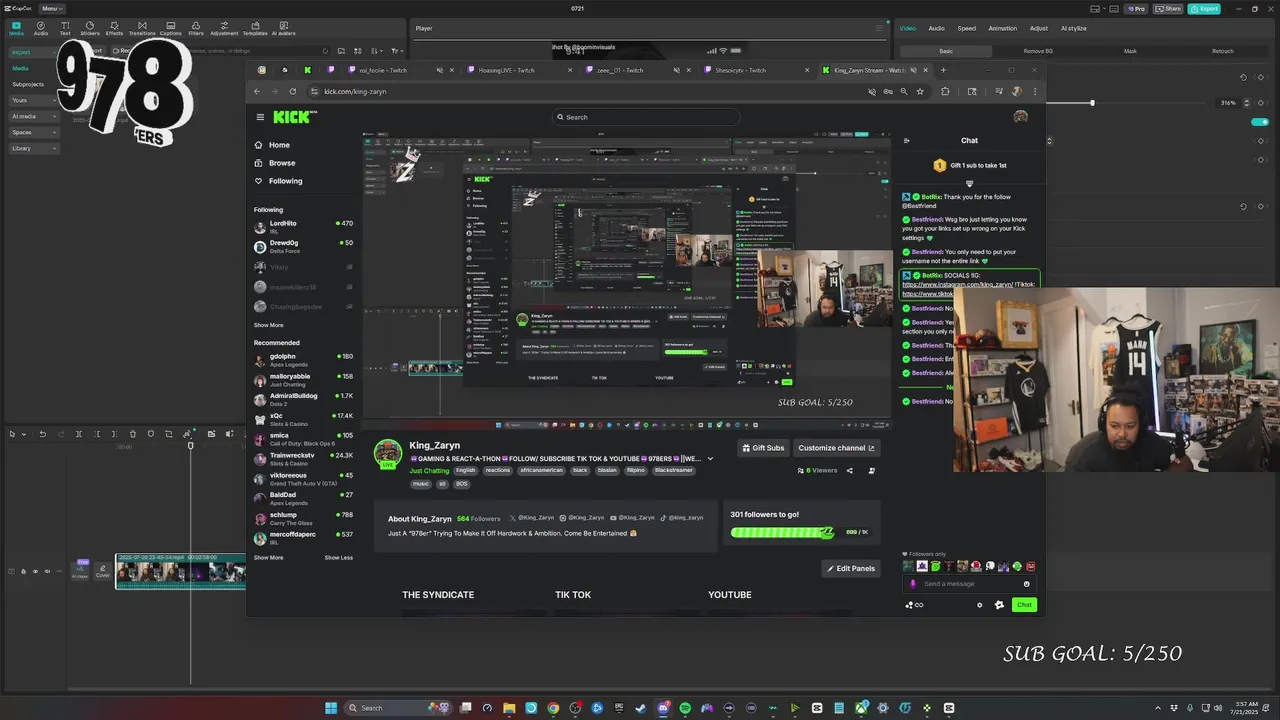
Task: Toggle mute on King_Zaryn Stream tab
Action: coord(912,70)
